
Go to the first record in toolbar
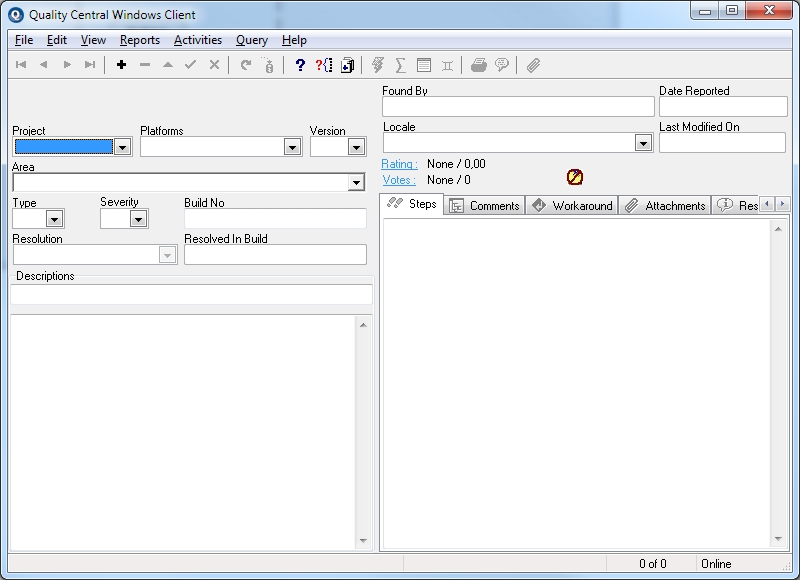point(21,65)
